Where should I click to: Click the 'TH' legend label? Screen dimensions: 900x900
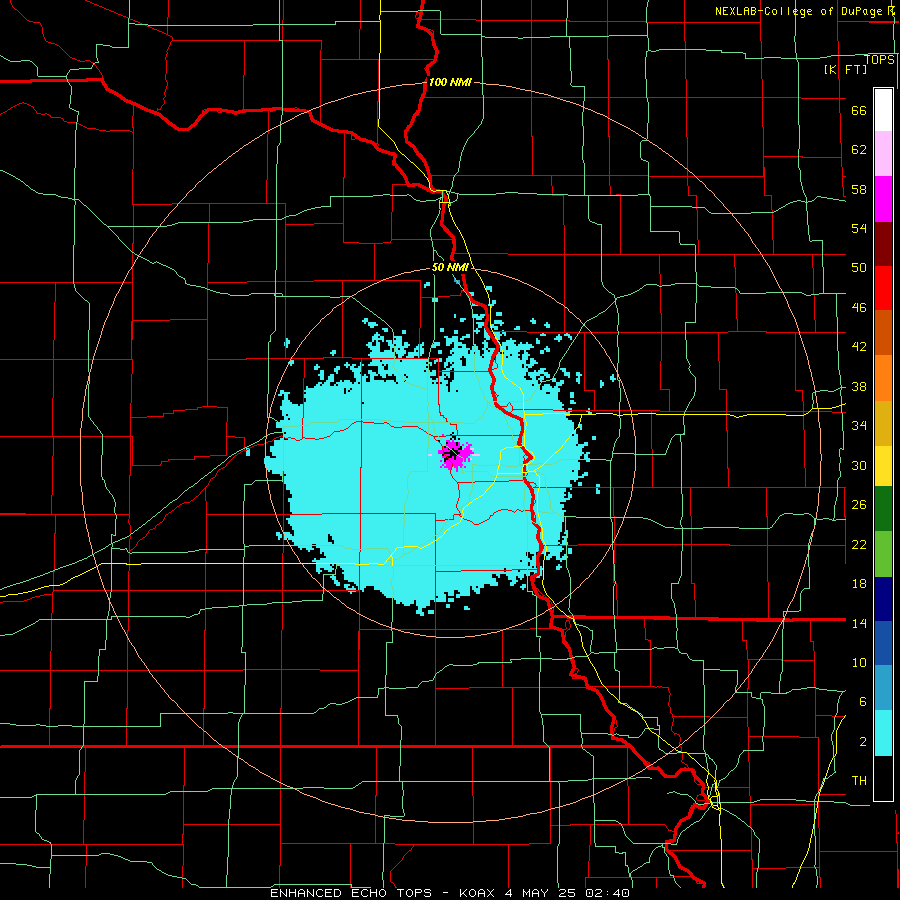coord(859,781)
